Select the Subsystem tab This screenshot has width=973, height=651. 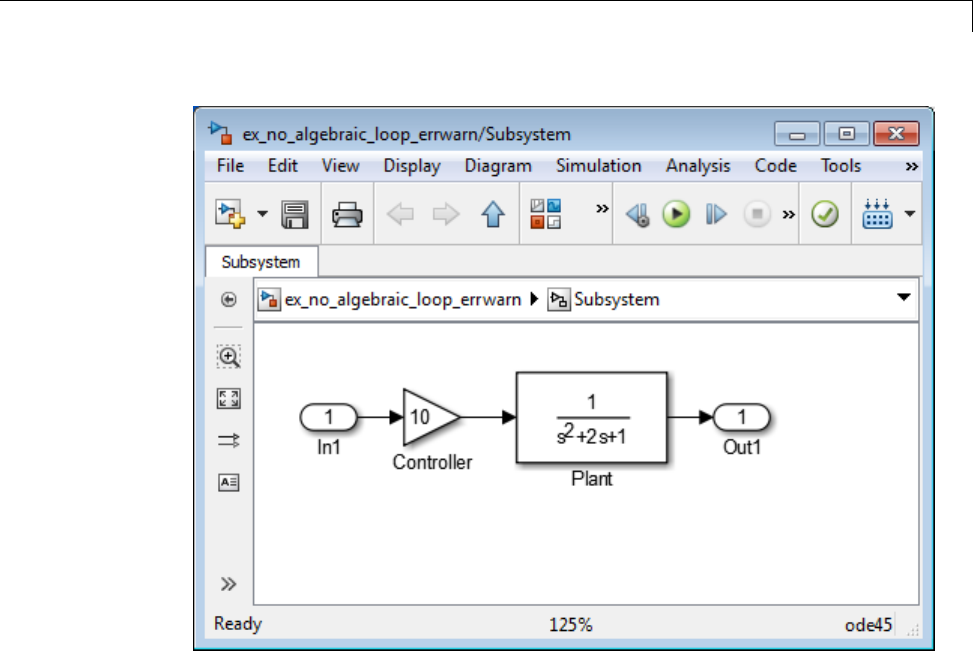point(261,262)
